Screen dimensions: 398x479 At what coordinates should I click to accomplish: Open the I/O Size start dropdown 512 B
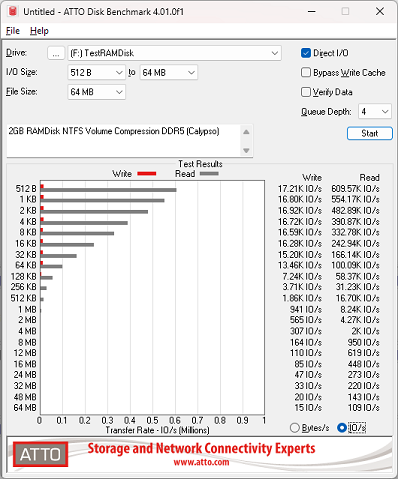click(96, 72)
